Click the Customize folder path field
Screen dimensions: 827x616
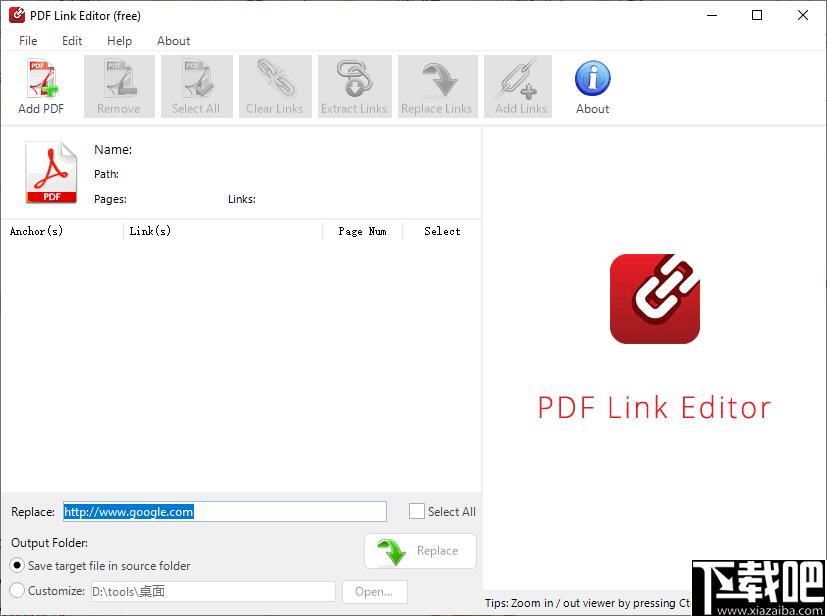point(213,591)
